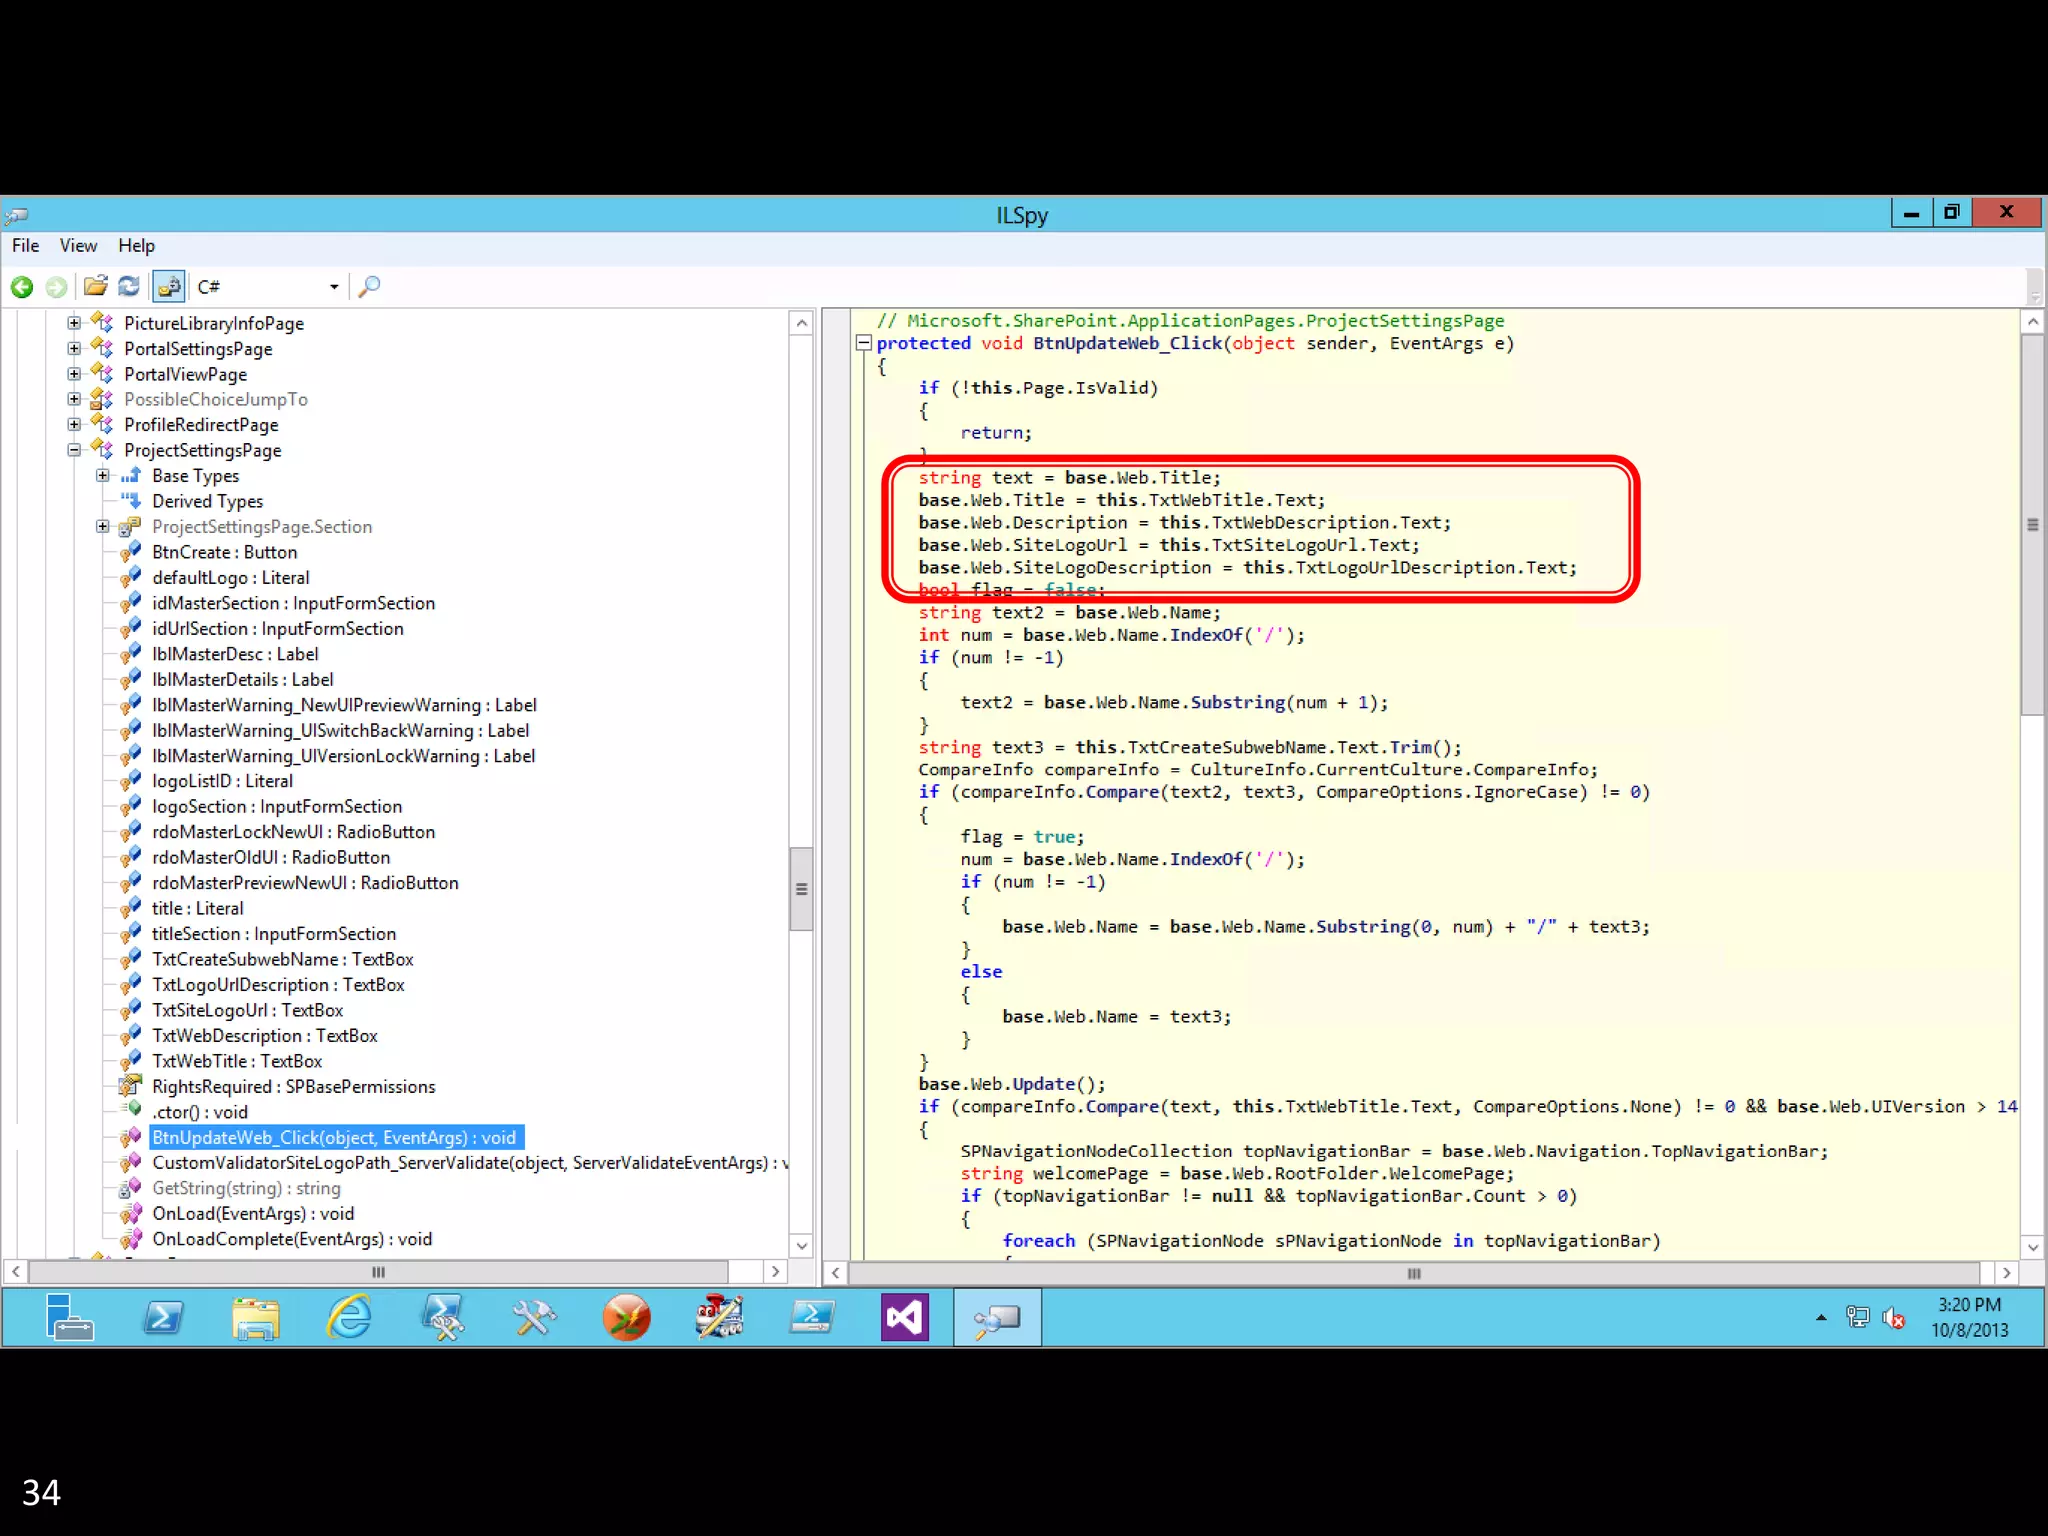Collapse the ProjectSettingsPage tree node
The height and width of the screenshot is (1536, 2048).
coord(74,450)
